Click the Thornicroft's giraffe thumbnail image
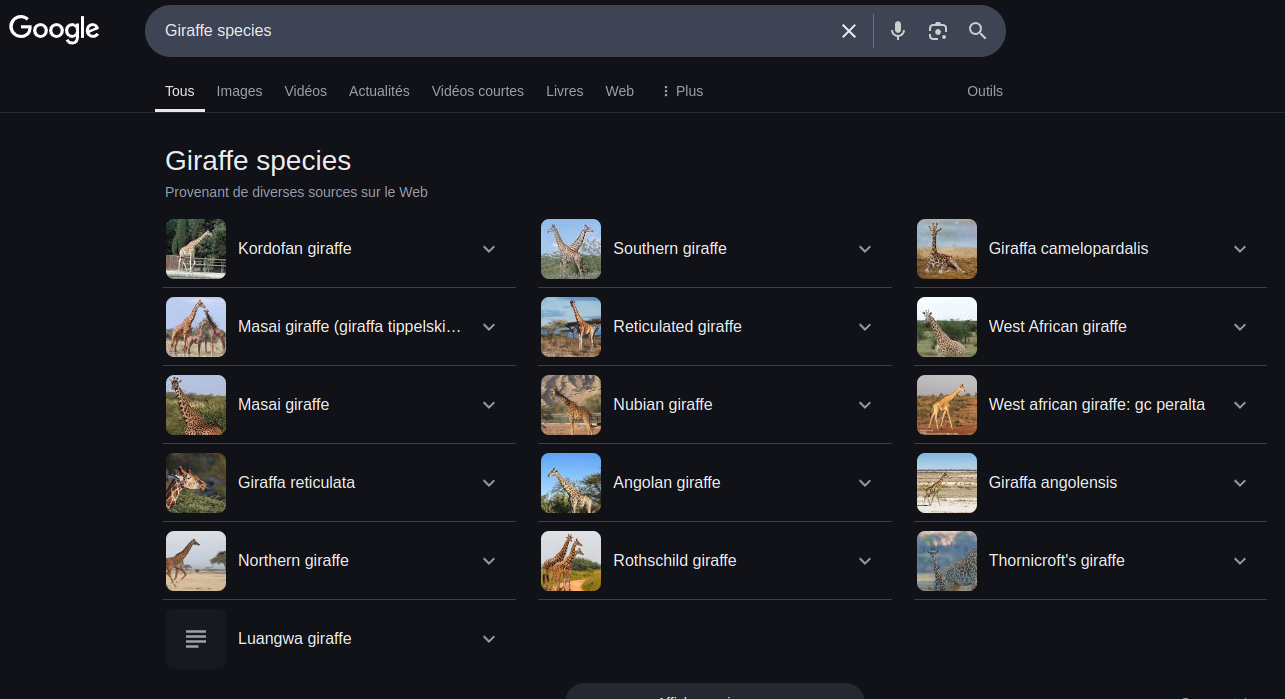Screen dimensions: 1285x699 [x=946, y=561]
